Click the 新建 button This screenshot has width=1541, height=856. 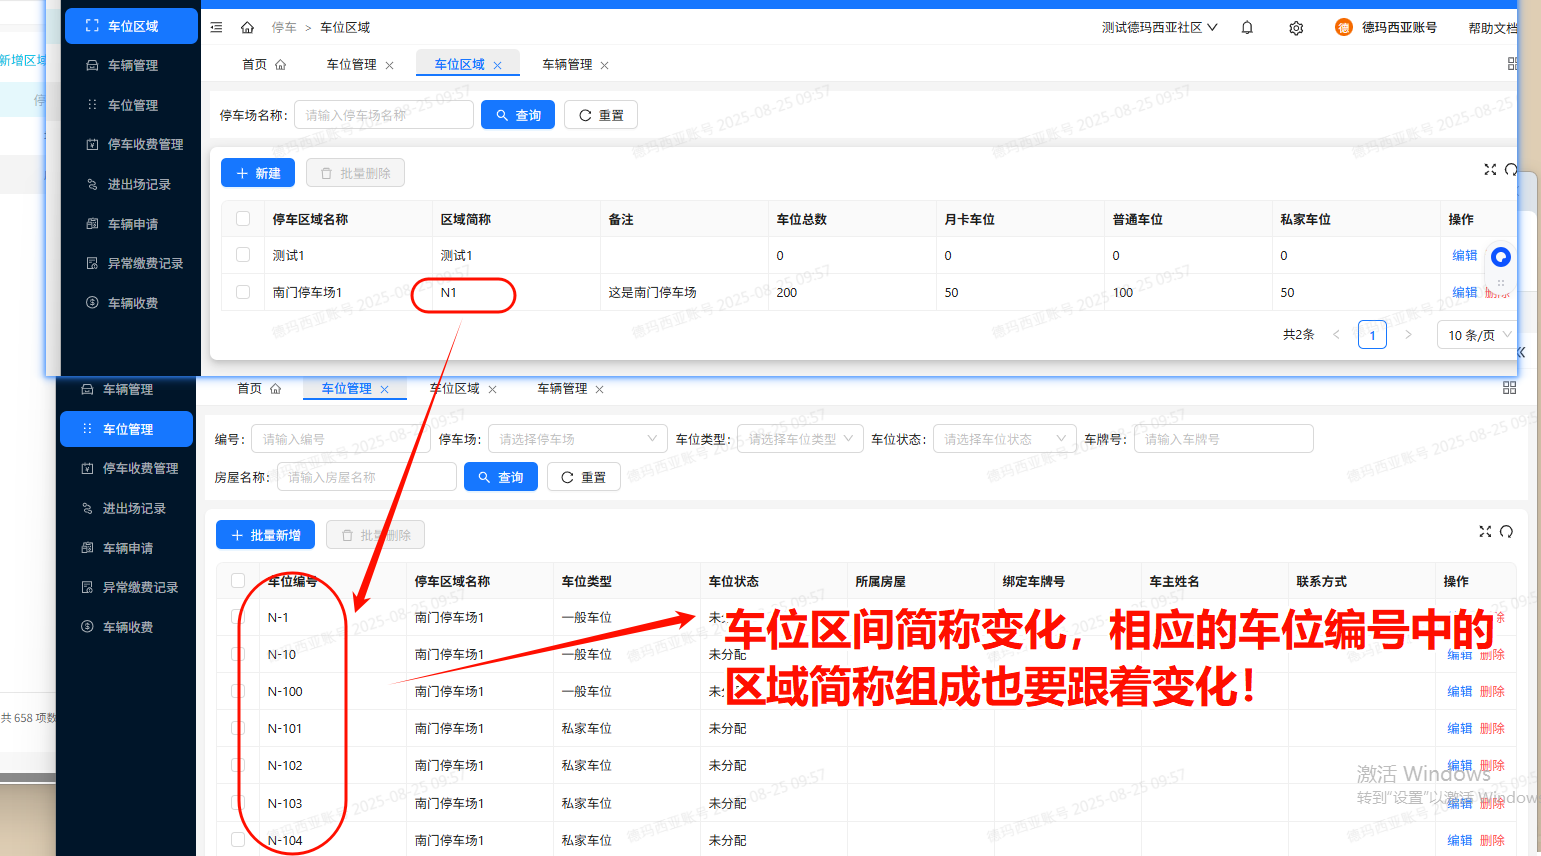pyautogui.click(x=258, y=173)
